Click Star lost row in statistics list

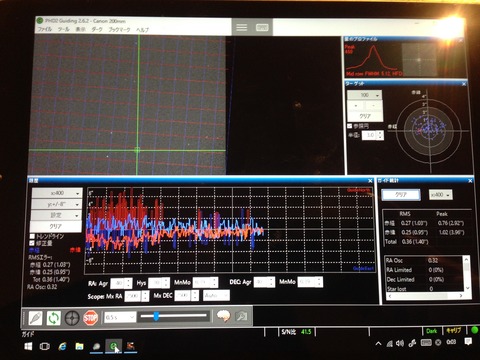pos(423,289)
